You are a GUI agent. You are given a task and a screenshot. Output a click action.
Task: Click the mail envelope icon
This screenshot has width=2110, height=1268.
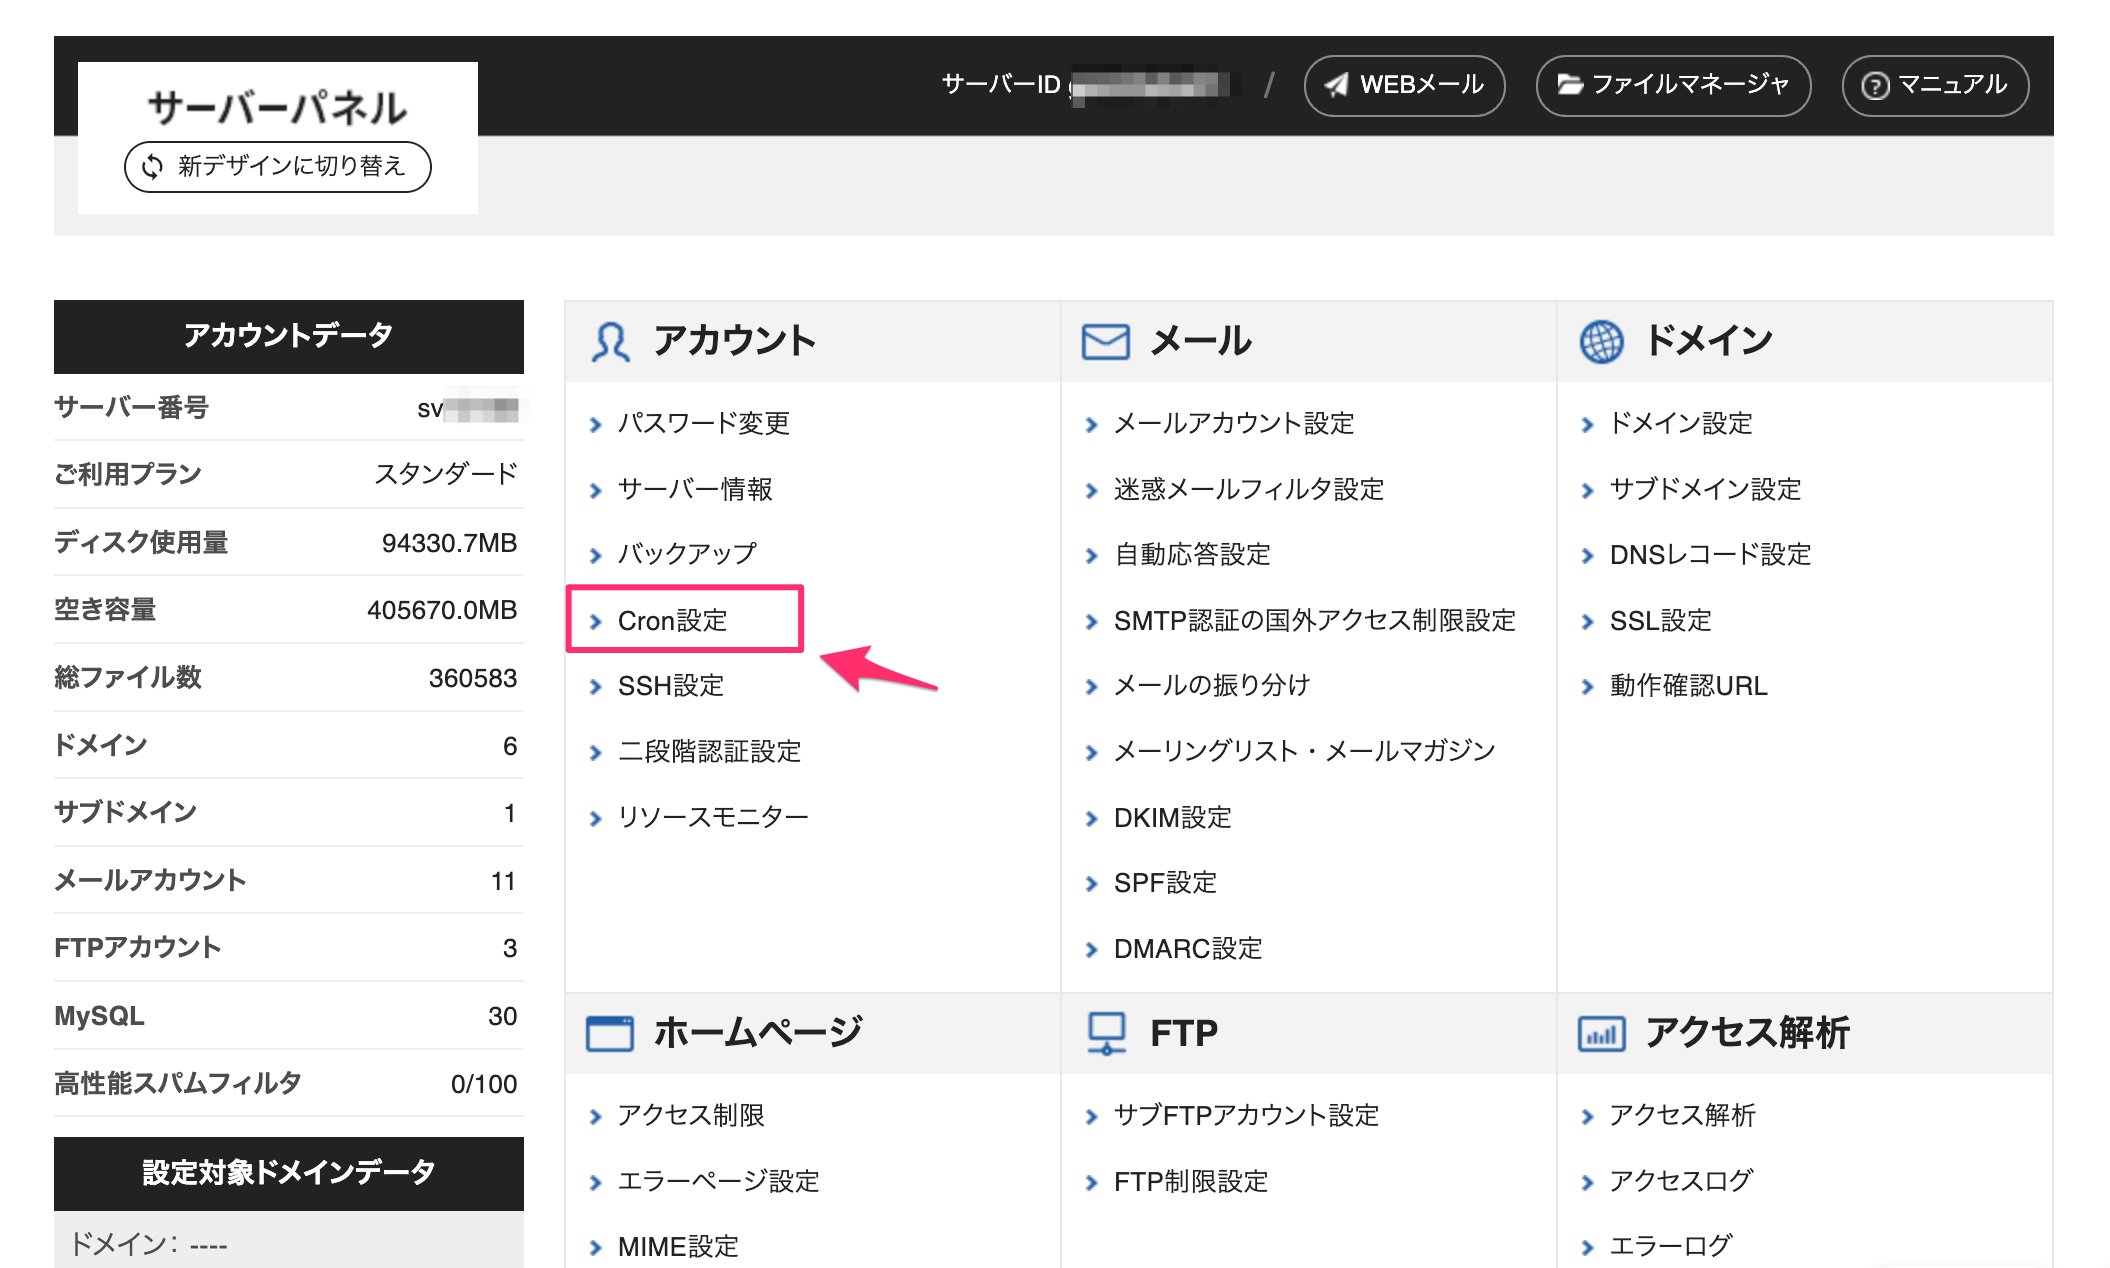1105,342
